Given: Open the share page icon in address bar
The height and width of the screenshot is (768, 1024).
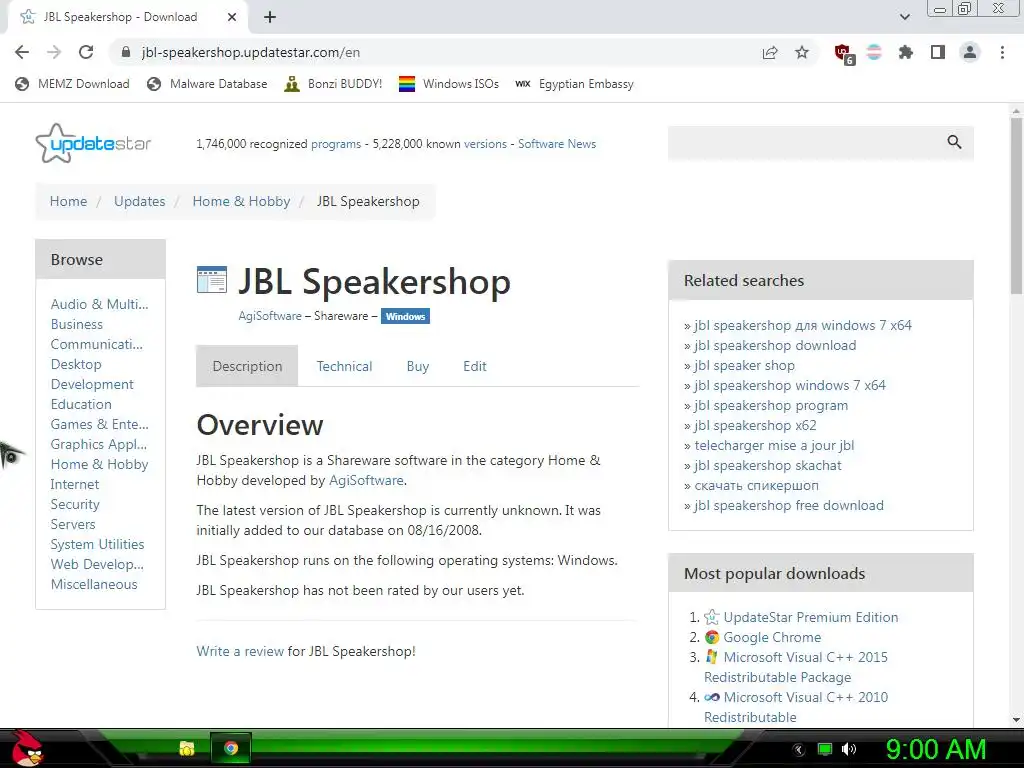Looking at the screenshot, I should [770, 52].
